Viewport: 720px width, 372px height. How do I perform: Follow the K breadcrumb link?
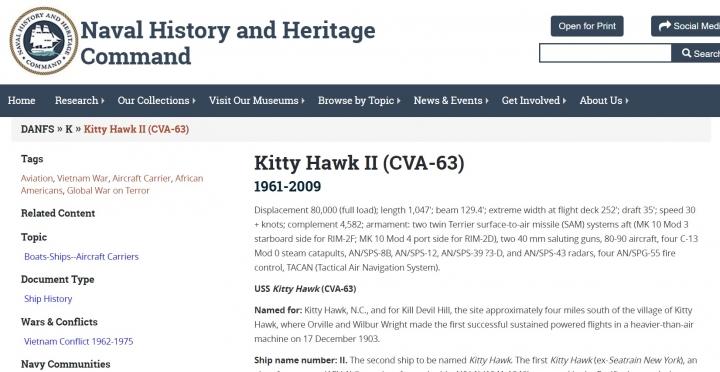pos(68,129)
